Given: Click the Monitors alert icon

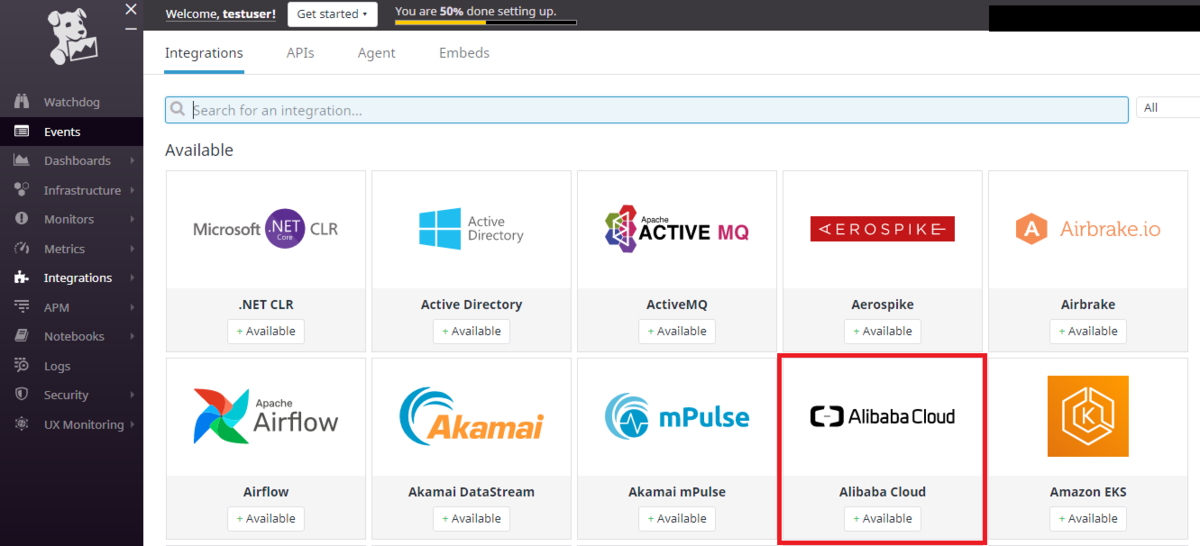Looking at the screenshot, I should (21, 219).
